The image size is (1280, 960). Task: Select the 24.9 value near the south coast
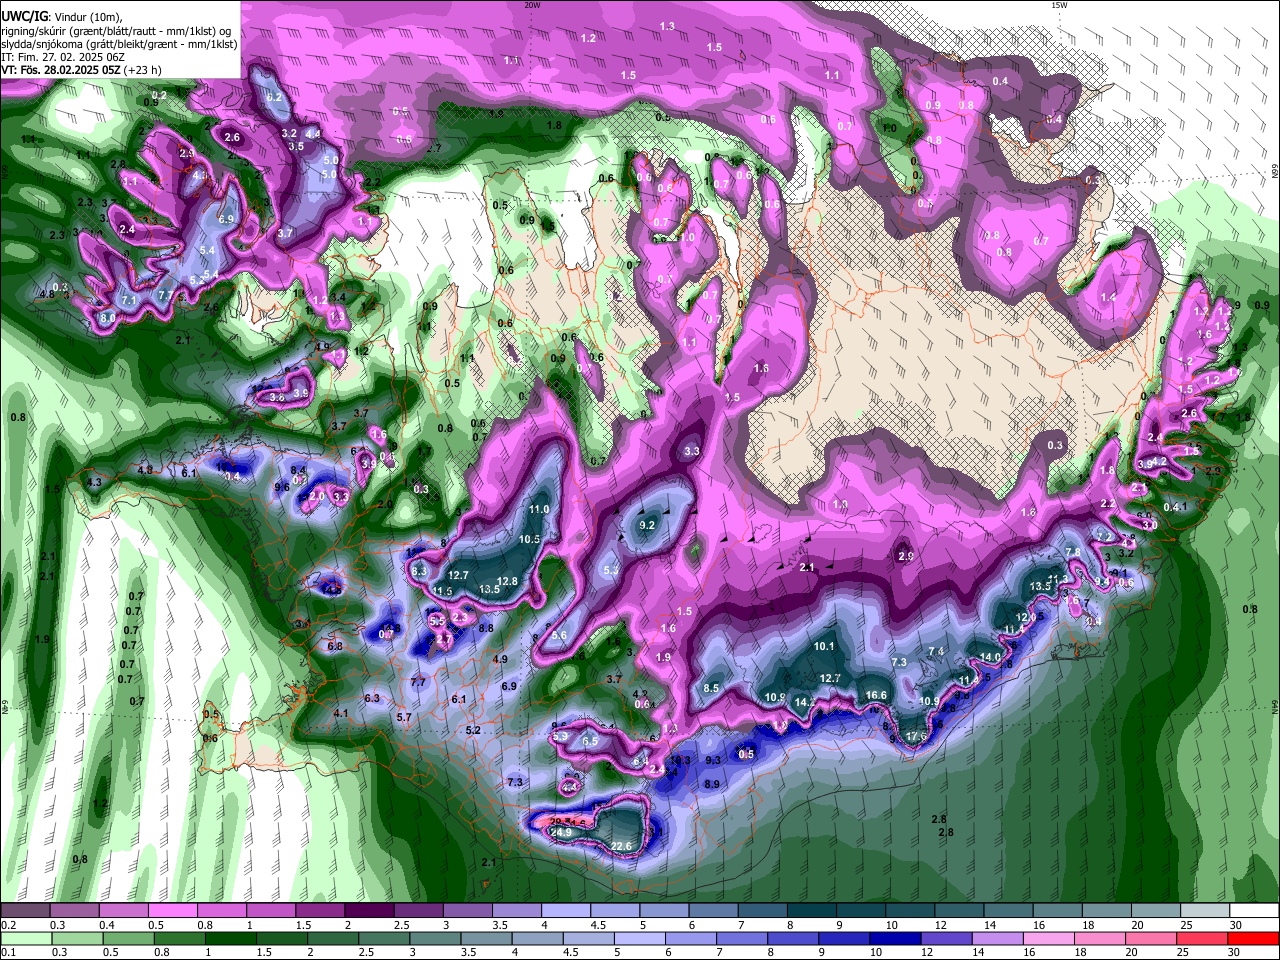561,832
